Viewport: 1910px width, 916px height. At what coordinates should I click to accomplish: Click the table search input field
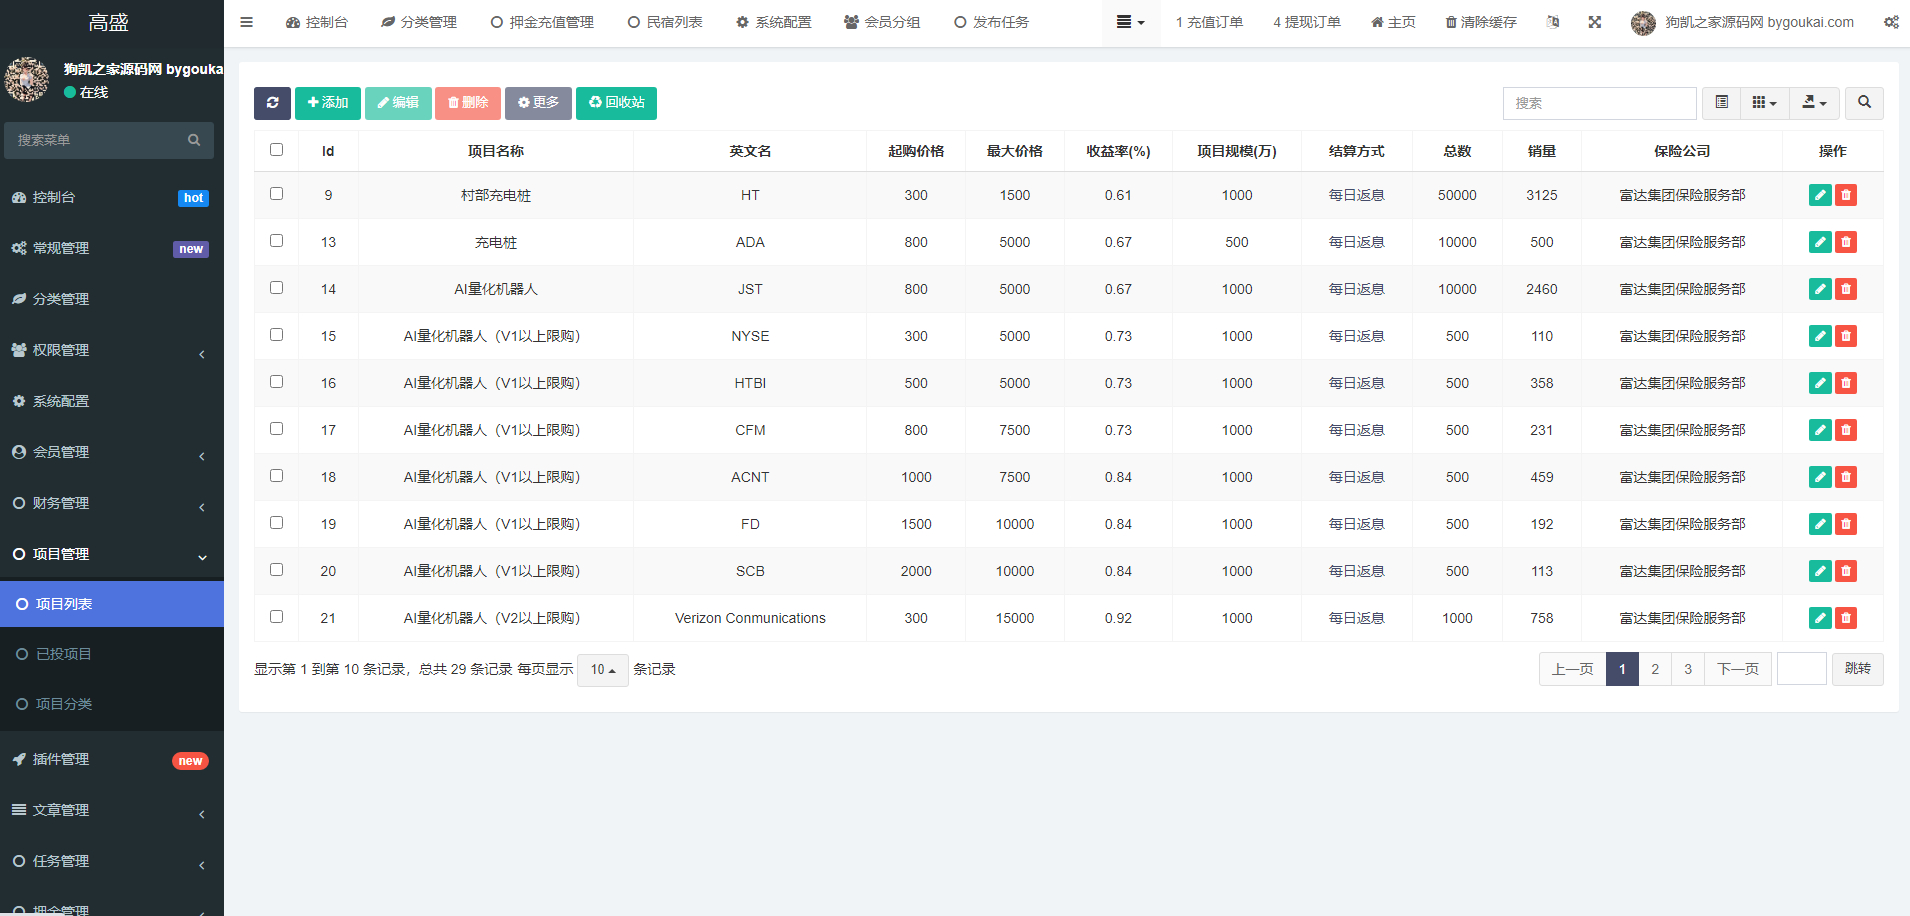[x=1599, y=103]
